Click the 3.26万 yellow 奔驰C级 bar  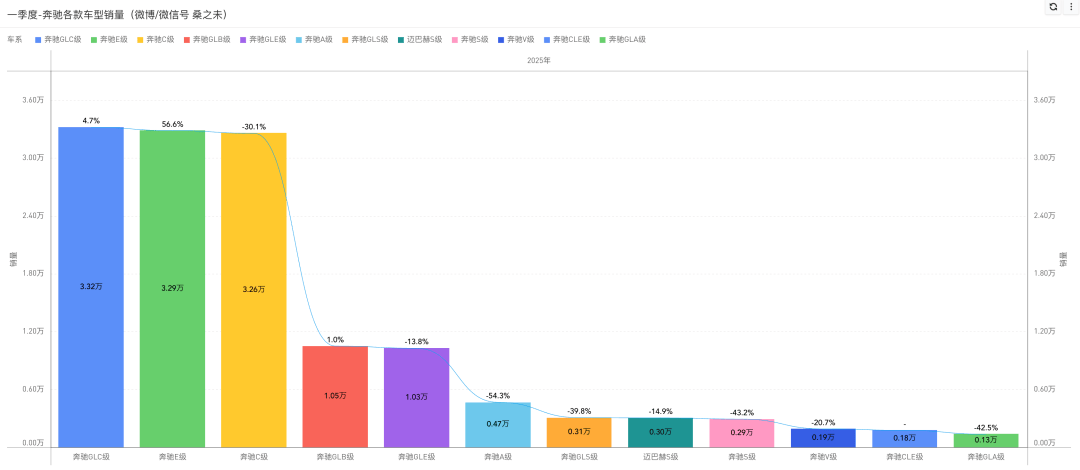click(x=253, y=289)
